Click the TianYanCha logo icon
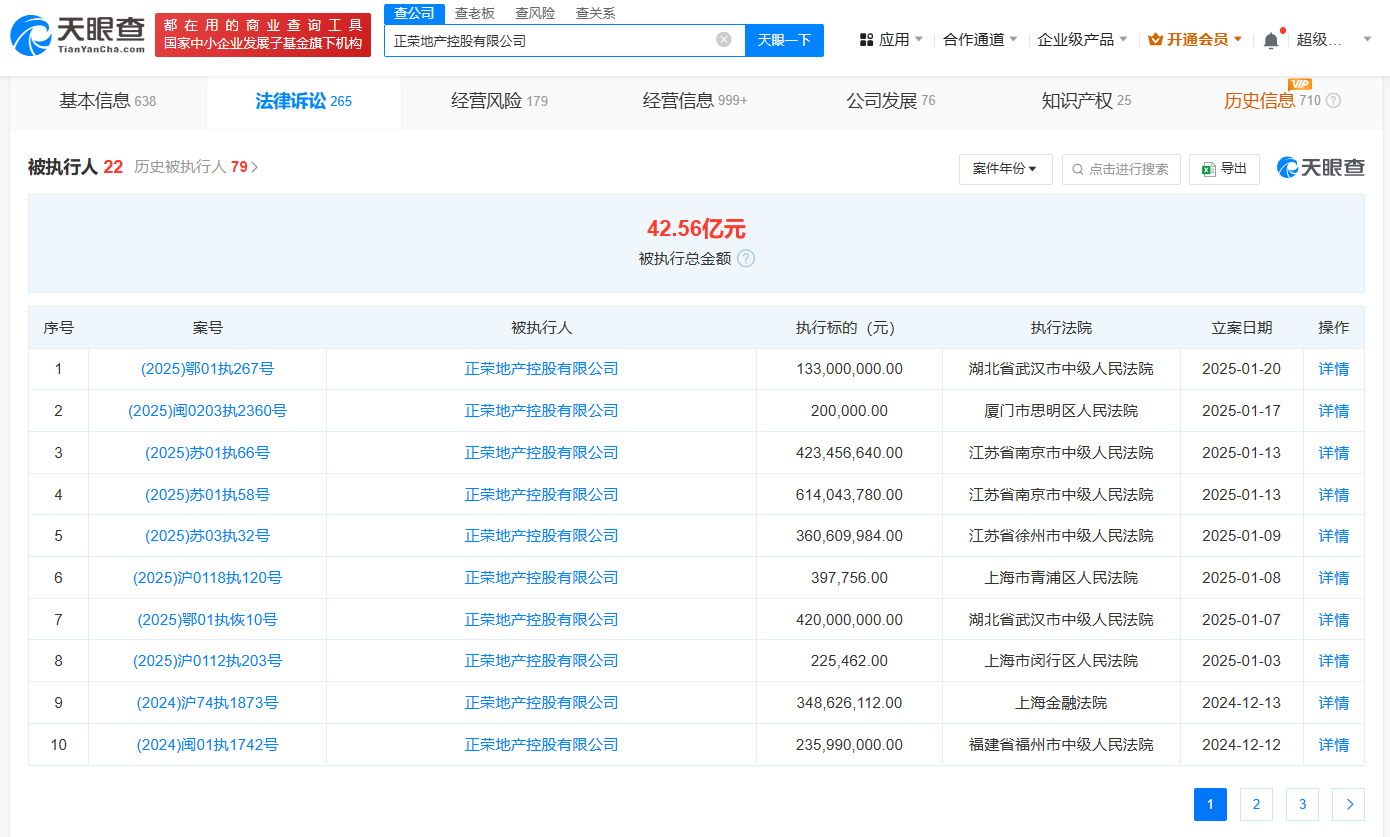Image resolution: width=1390 pixels, height=837 pixels. [30, 36]
